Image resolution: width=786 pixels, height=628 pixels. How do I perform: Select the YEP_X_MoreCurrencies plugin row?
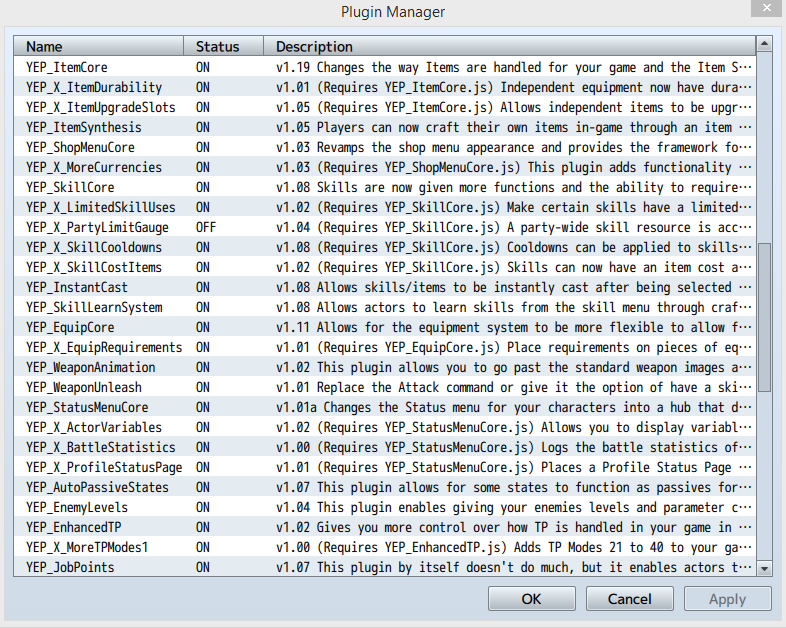[384, 167]
